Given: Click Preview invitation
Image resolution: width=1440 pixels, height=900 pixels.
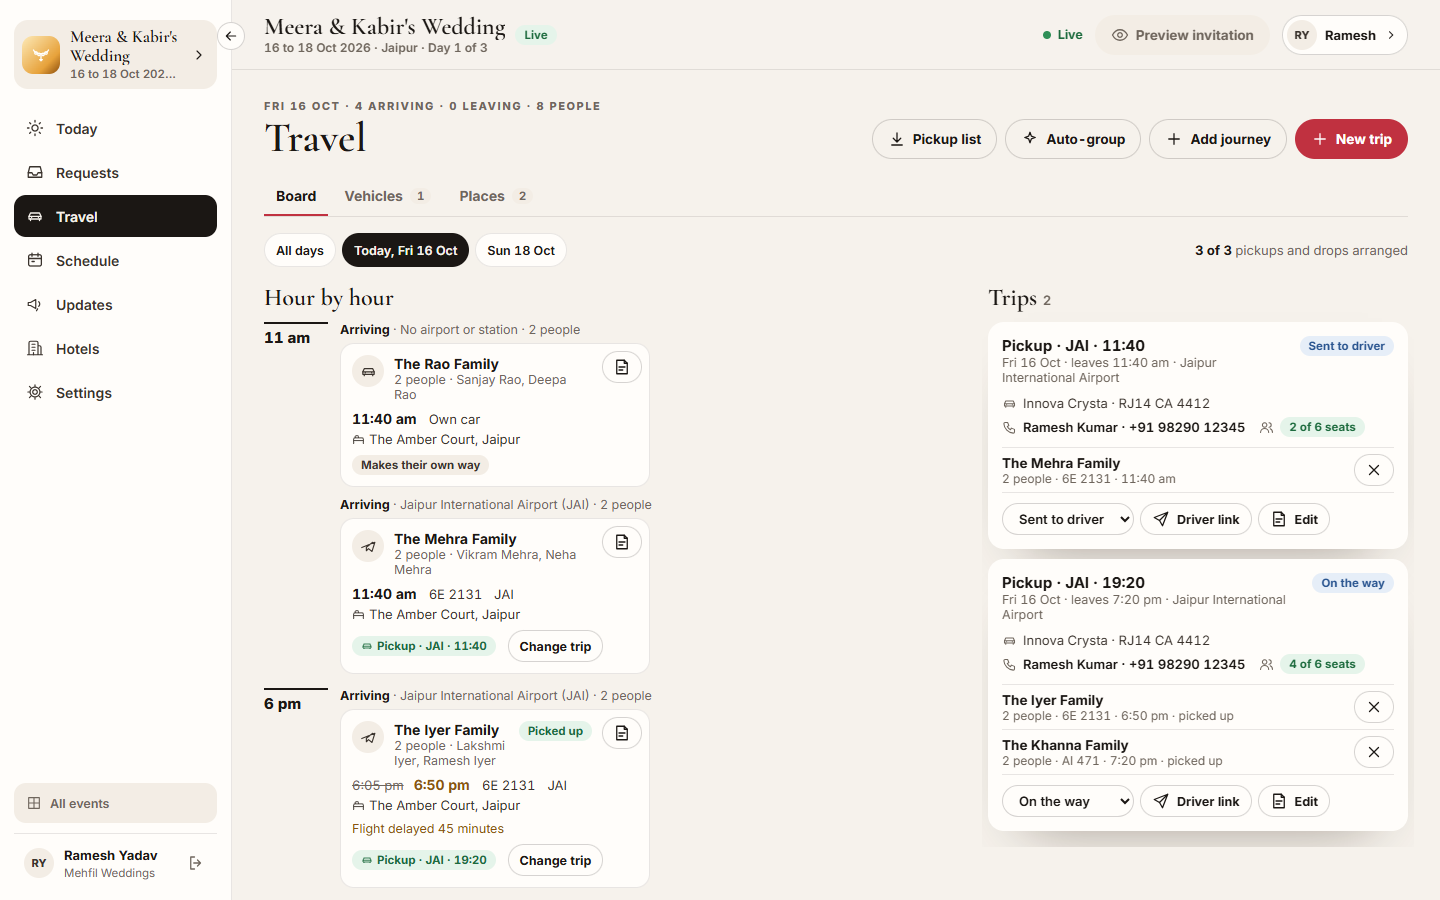Looking at the screenshot, I should click(1182, 35).
